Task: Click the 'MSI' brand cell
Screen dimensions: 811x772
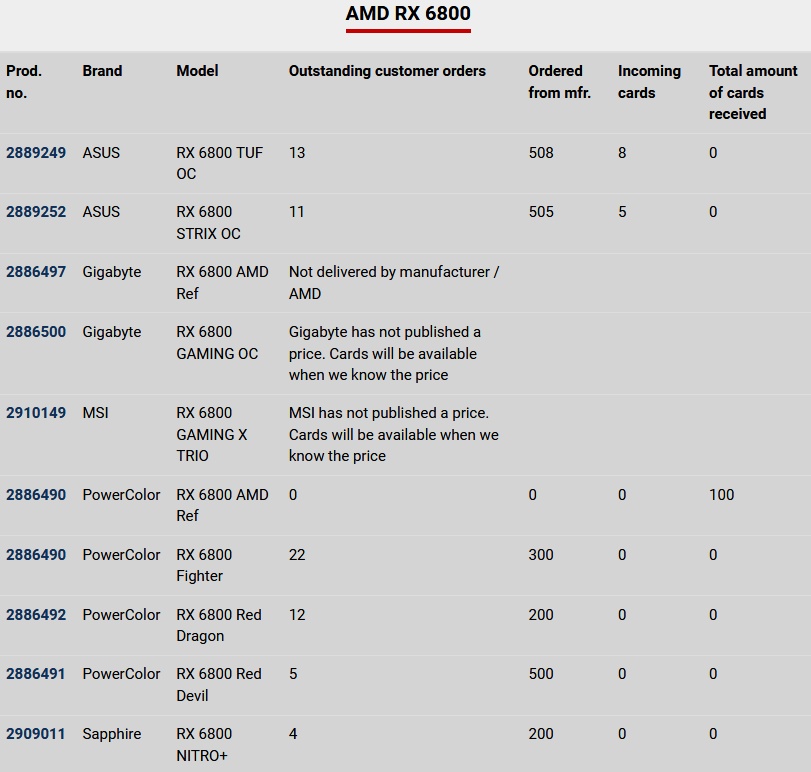Action: point(95,413)
